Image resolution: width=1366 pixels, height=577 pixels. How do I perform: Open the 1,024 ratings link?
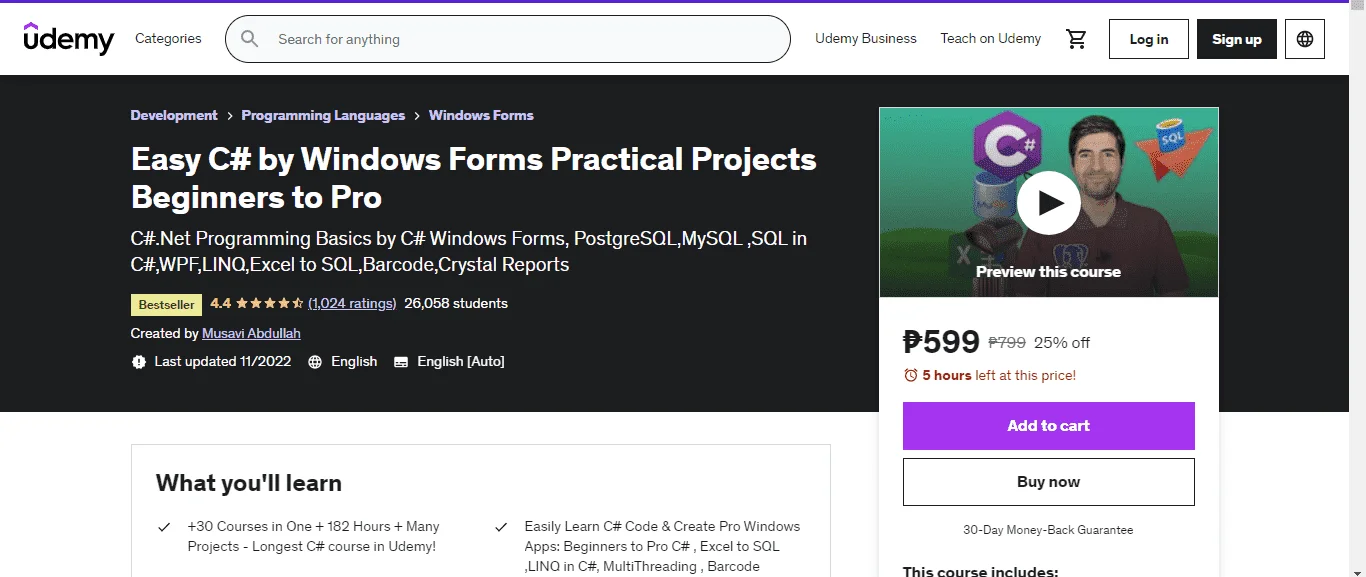click(352, 303)
